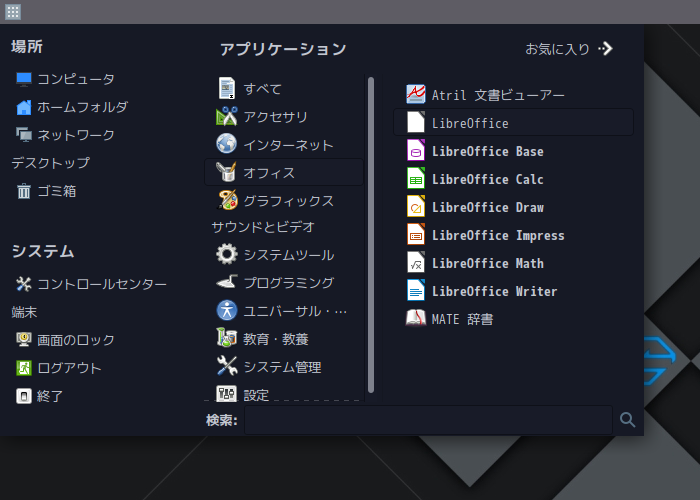The height and width of the screenshot is (500, 700).
Task: Click the コンピュータ monitor icon
Action: pyautogui.click(x=24, y=79)
